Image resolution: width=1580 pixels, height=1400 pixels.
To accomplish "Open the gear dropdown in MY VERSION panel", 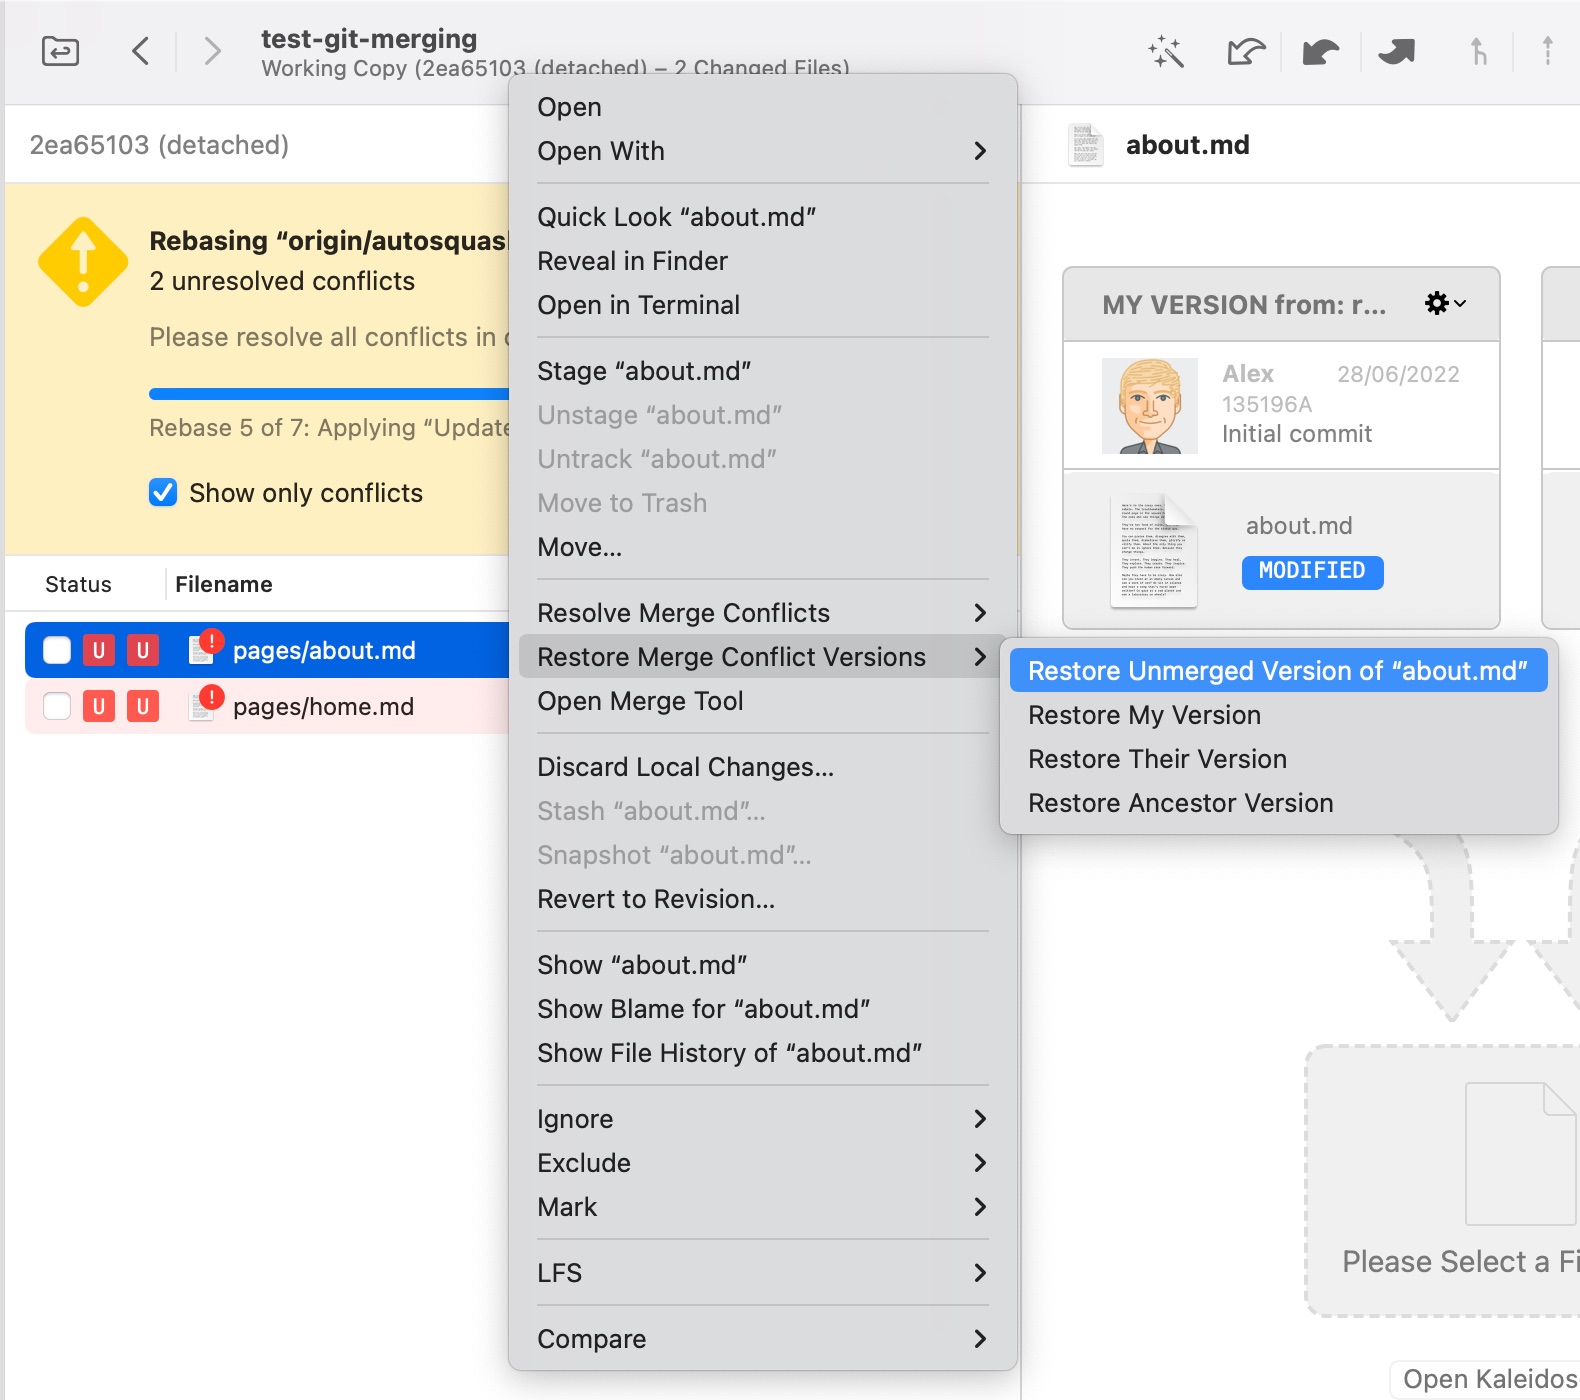I will pyautogui.click(x=1444, y=304).
